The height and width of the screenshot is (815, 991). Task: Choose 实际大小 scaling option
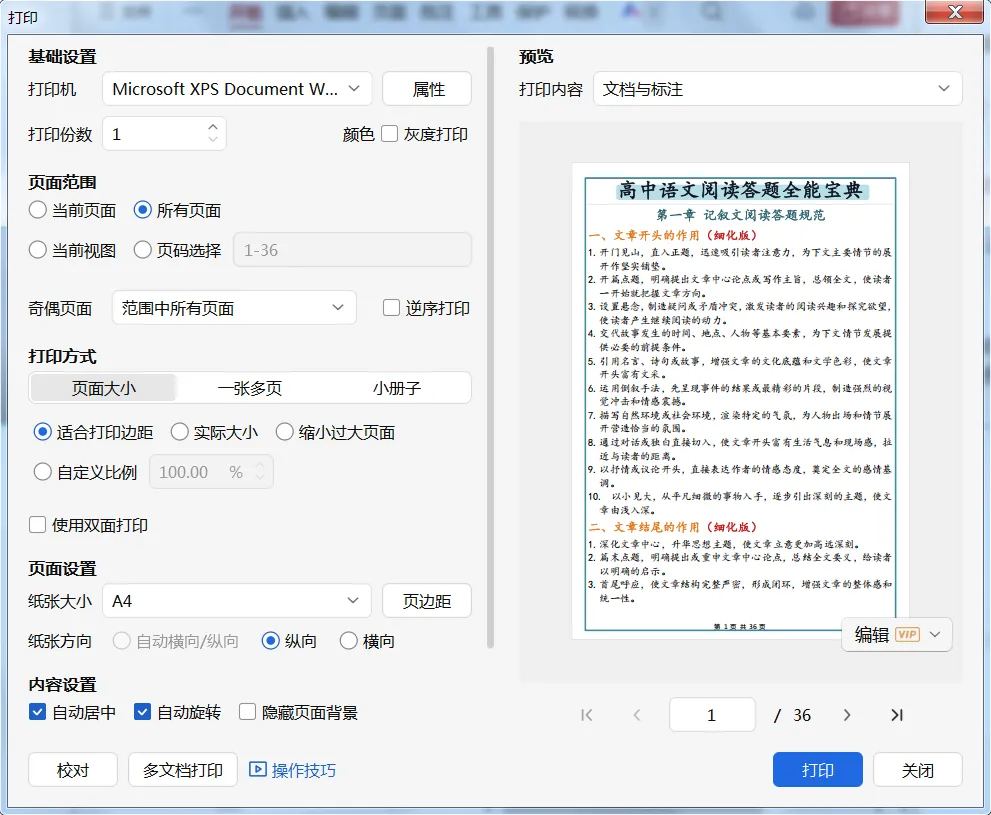[x=180, y=432]
